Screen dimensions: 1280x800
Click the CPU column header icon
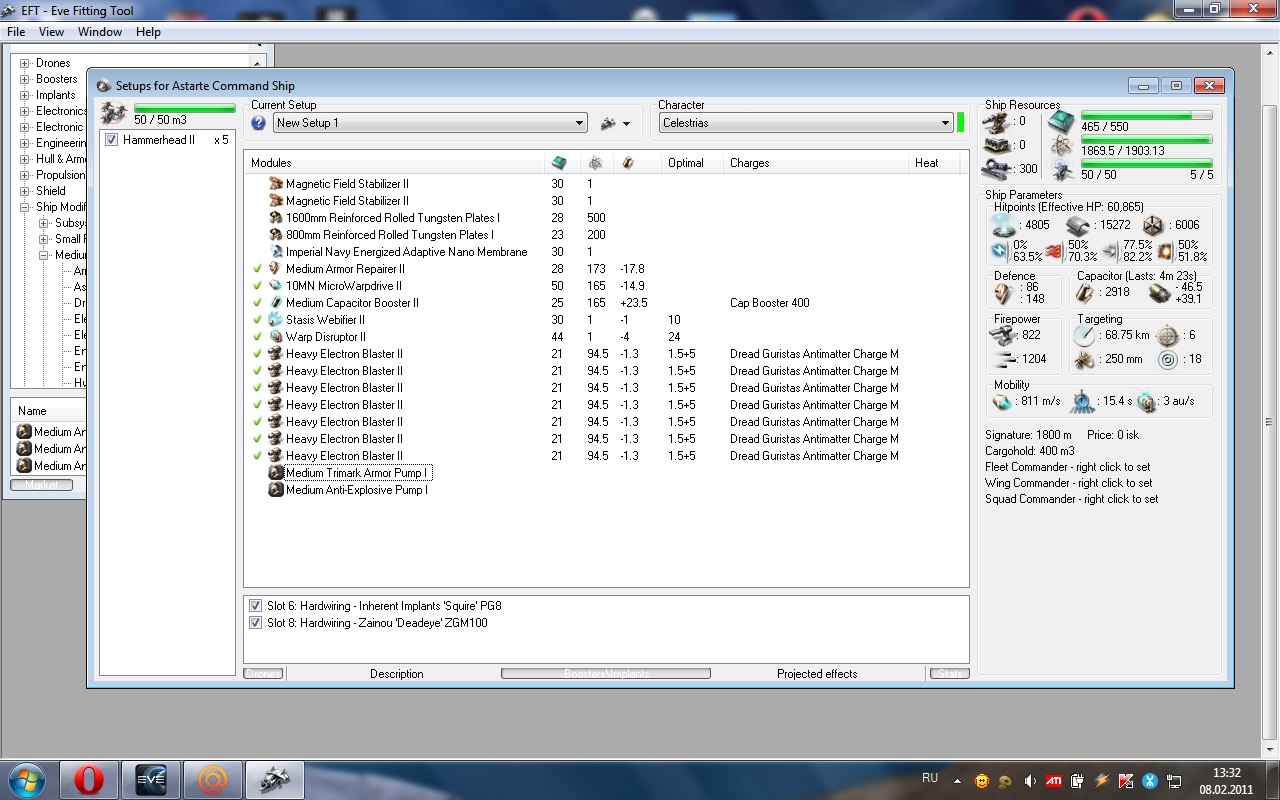pyautogui.click(x=559, y=163)
